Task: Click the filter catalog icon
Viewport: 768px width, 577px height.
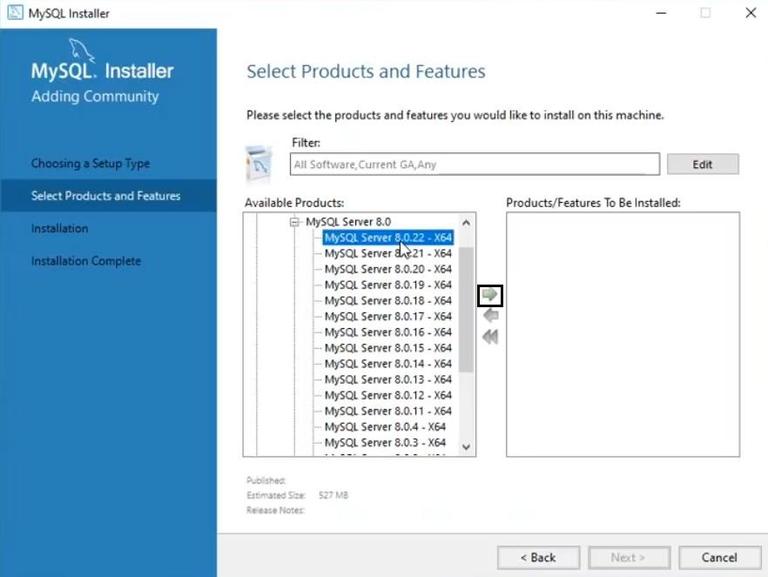Action: [x=259, y=164]
